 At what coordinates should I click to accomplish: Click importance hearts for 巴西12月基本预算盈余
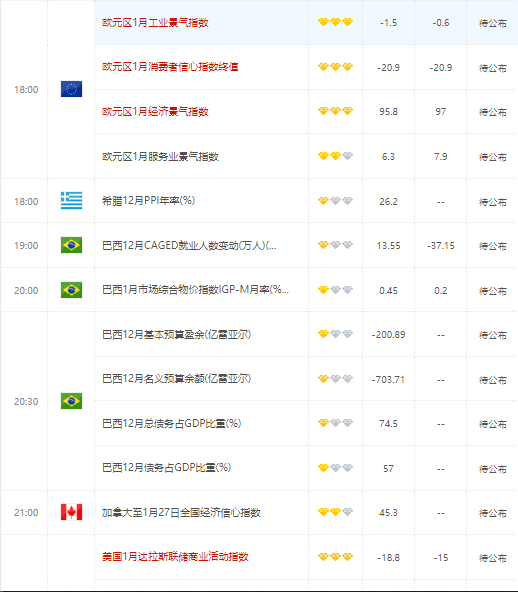tap(335, 334)
